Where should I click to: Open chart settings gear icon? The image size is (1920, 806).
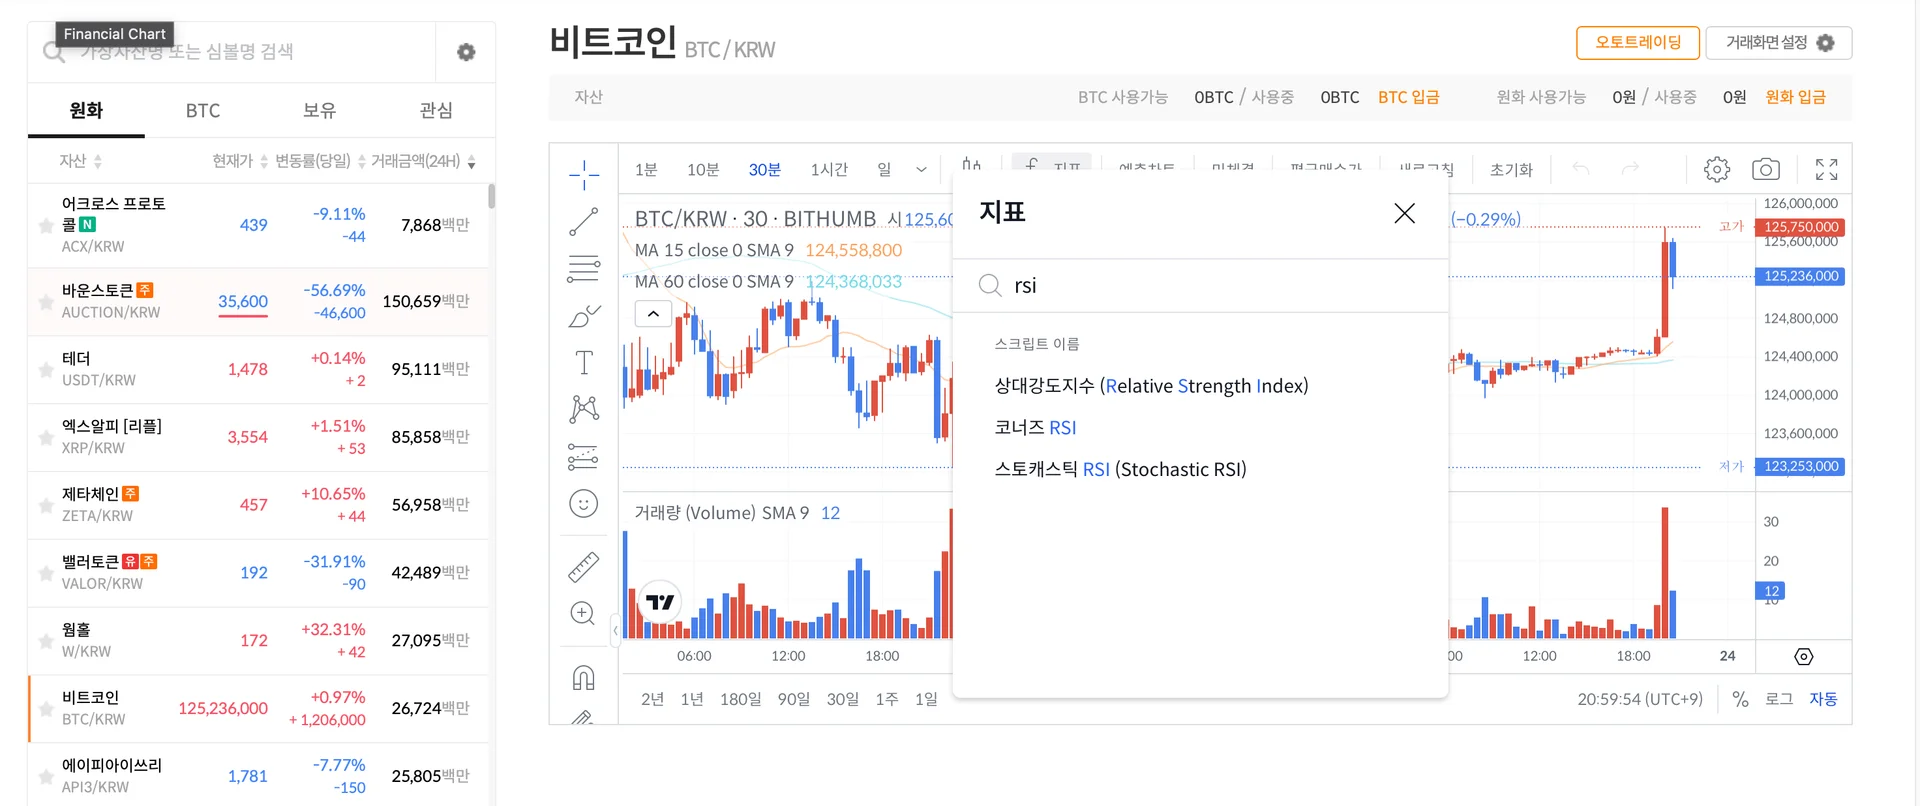tap(1716, 169)
